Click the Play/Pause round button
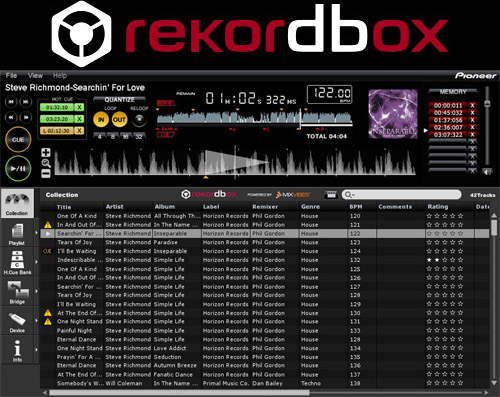 pyautogui.click(x=18, y=169)
